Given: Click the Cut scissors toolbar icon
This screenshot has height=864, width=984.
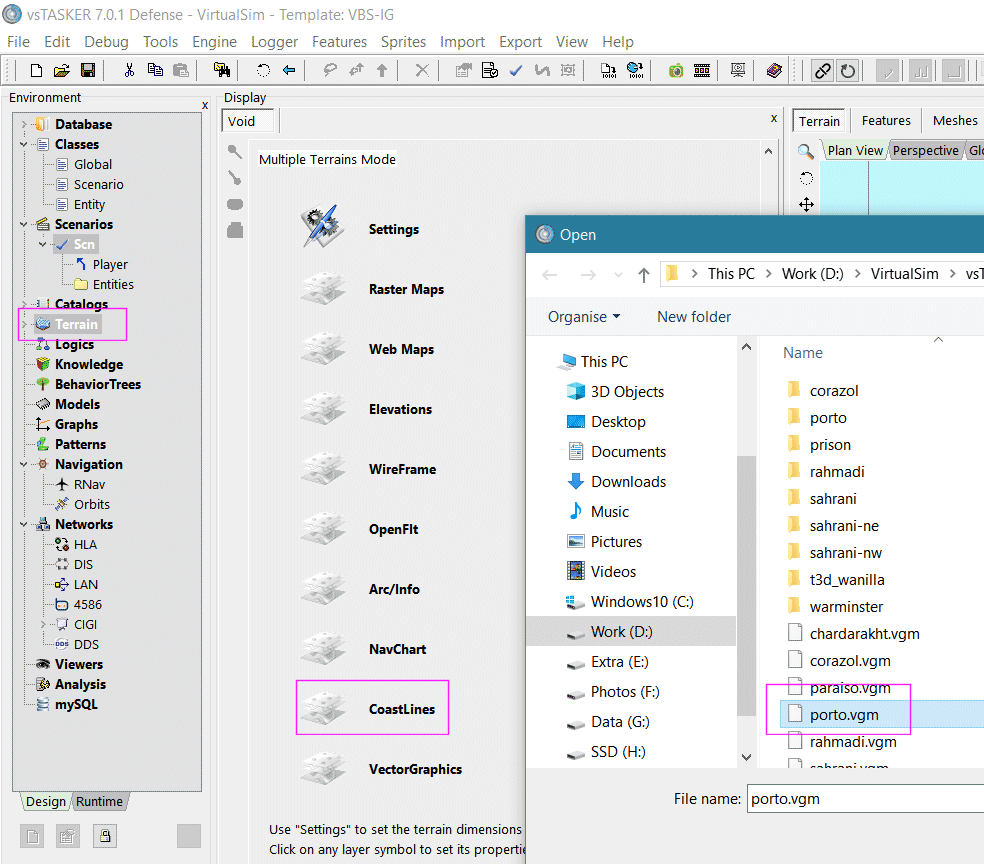Looking at the screenshot, I should click(129, 70).
